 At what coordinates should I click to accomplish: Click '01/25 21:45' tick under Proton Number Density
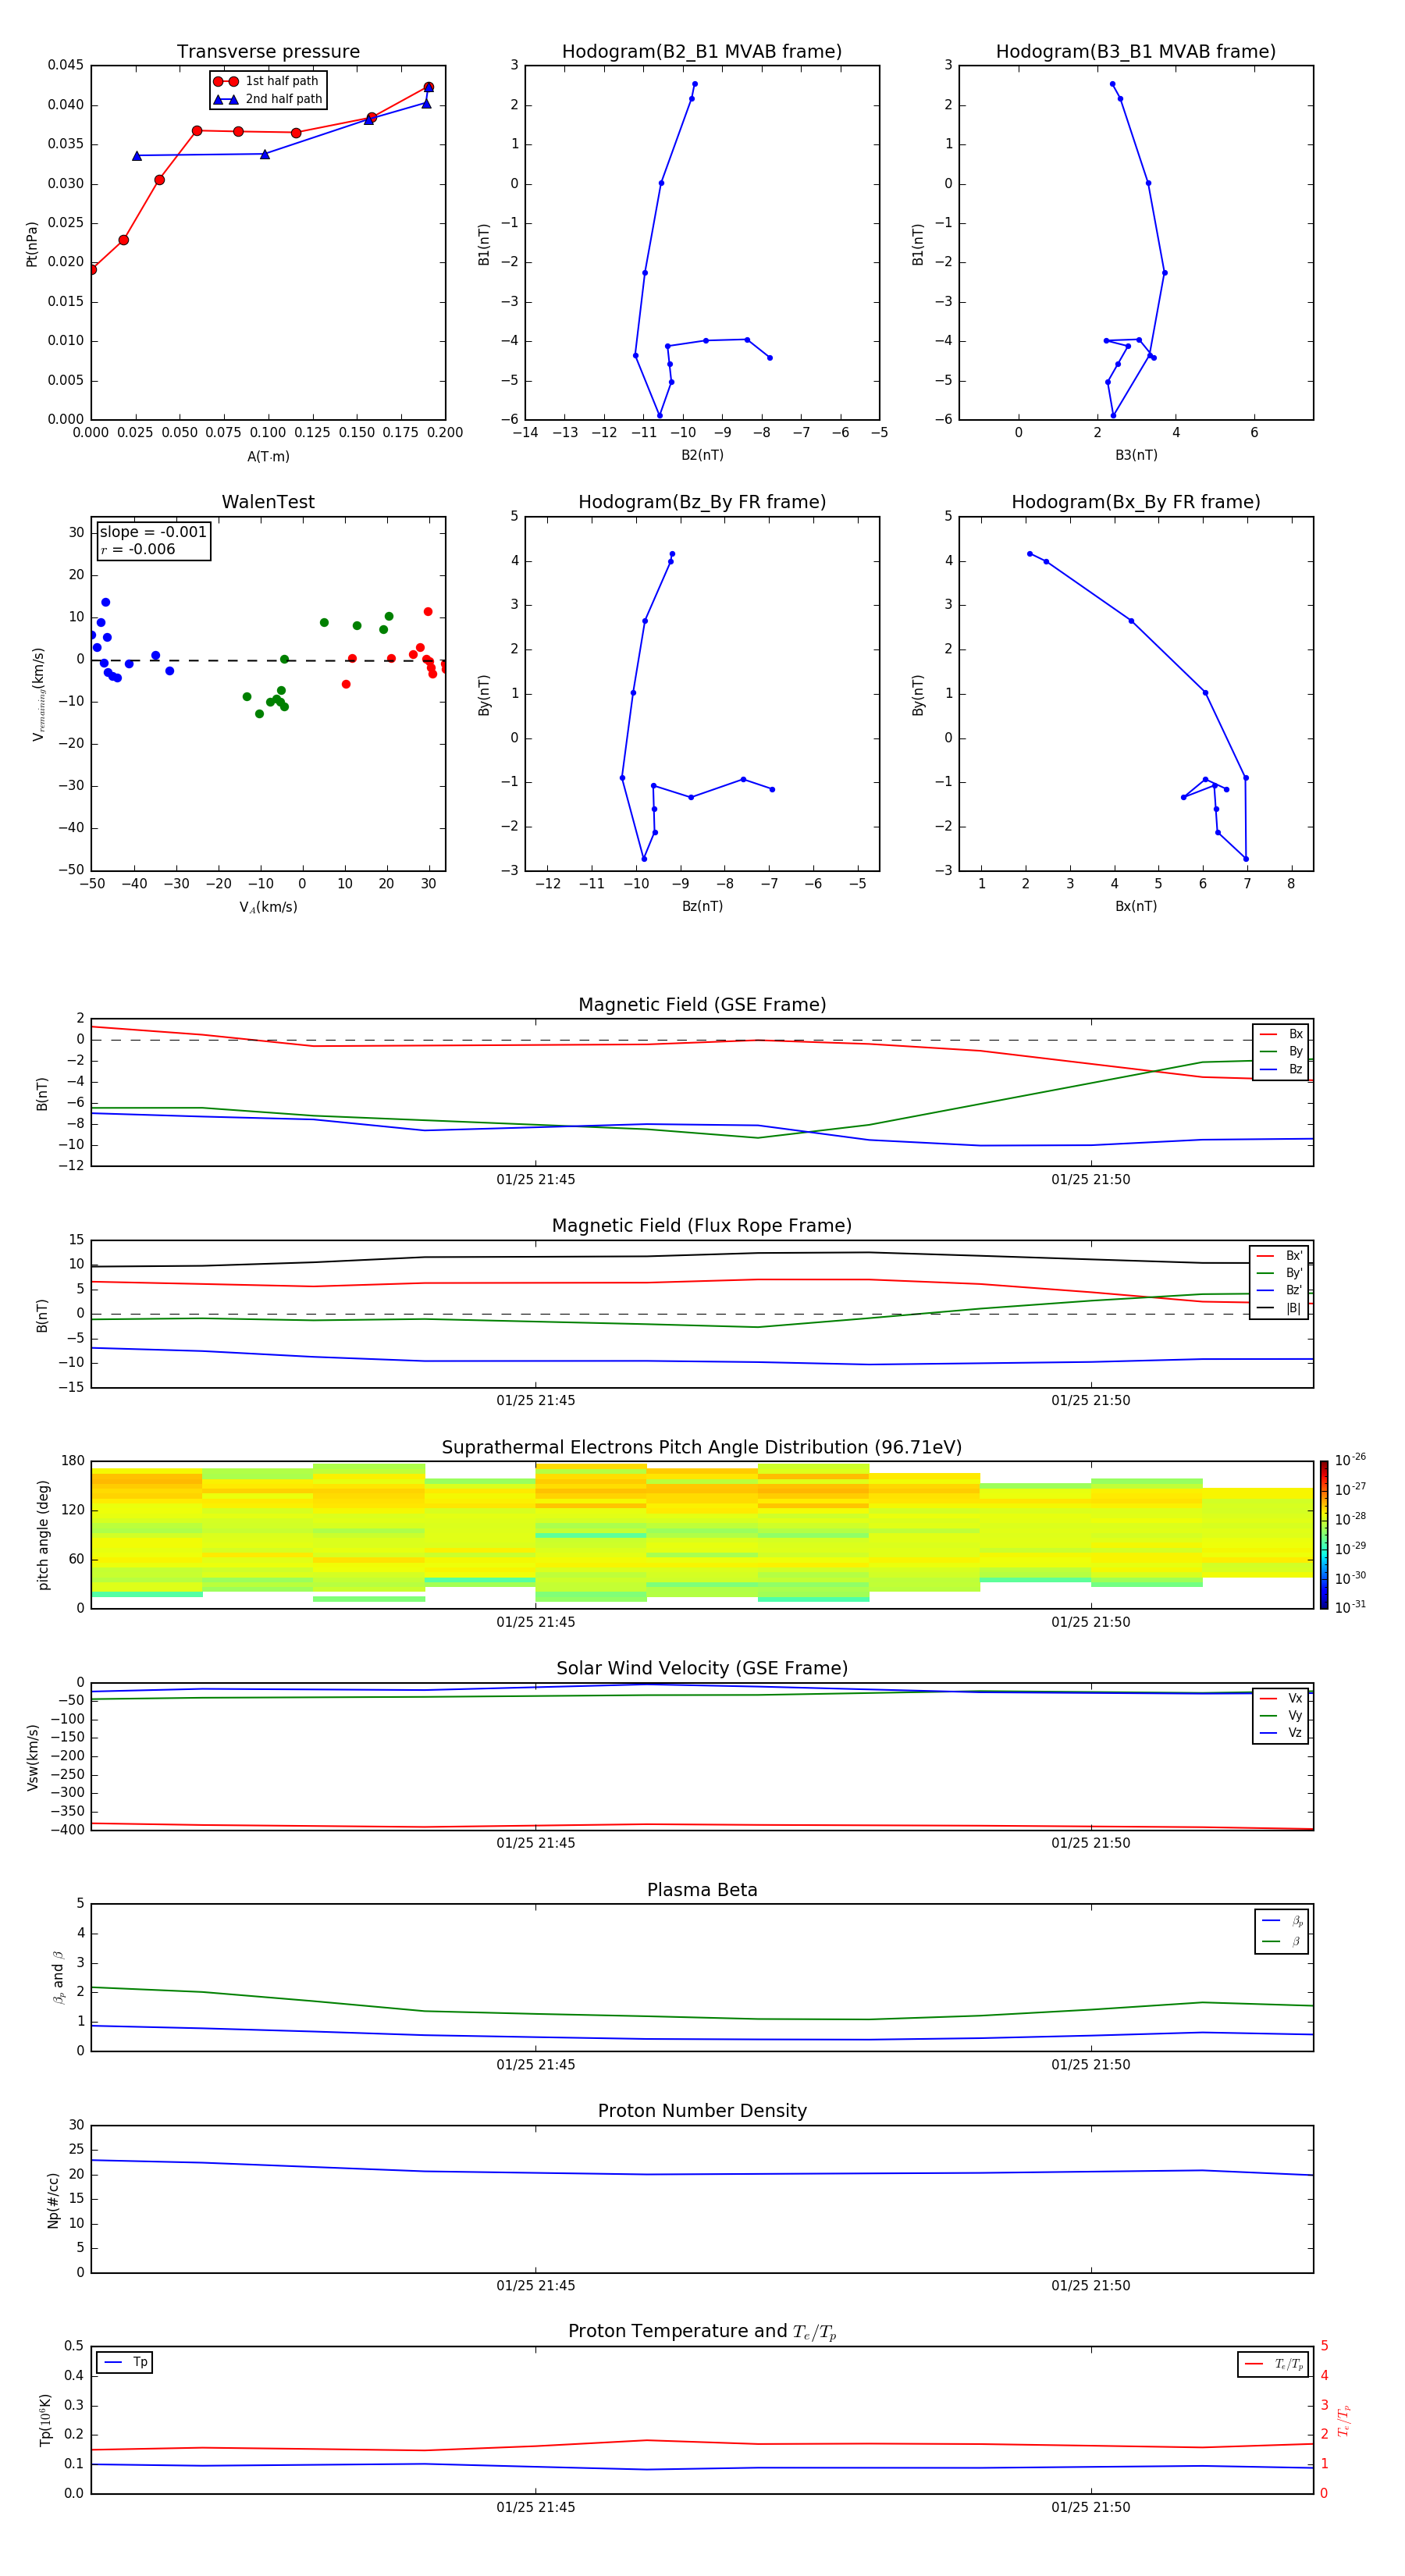tap(536, 2286)
